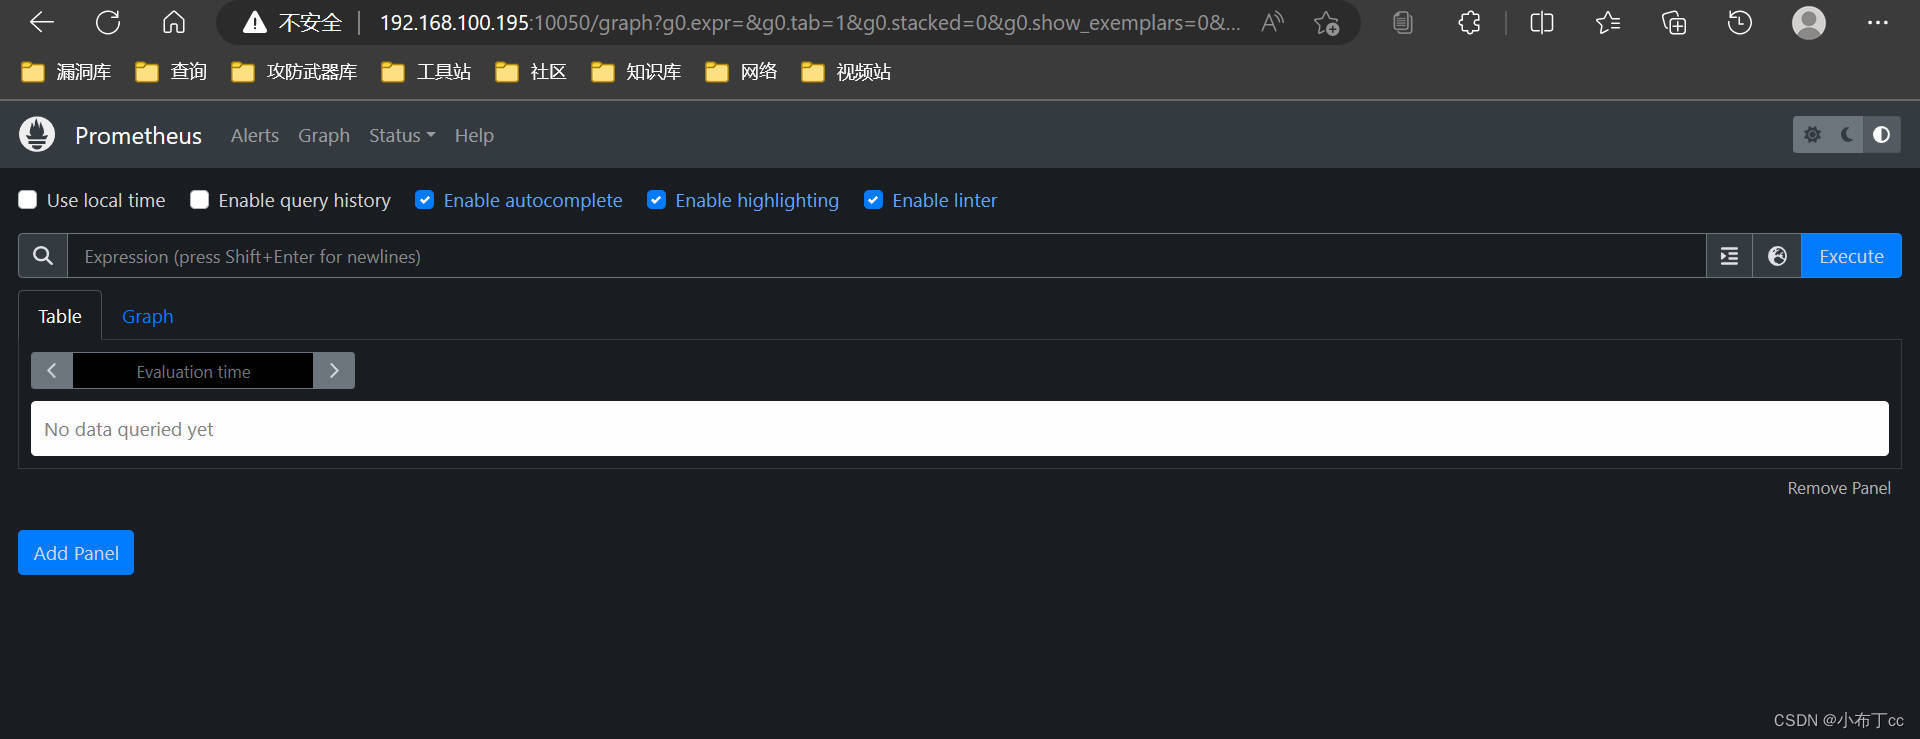Screen dimensions: 1920x739
Task: Open browser history clock icon
Action: (x=1740, y=22)
